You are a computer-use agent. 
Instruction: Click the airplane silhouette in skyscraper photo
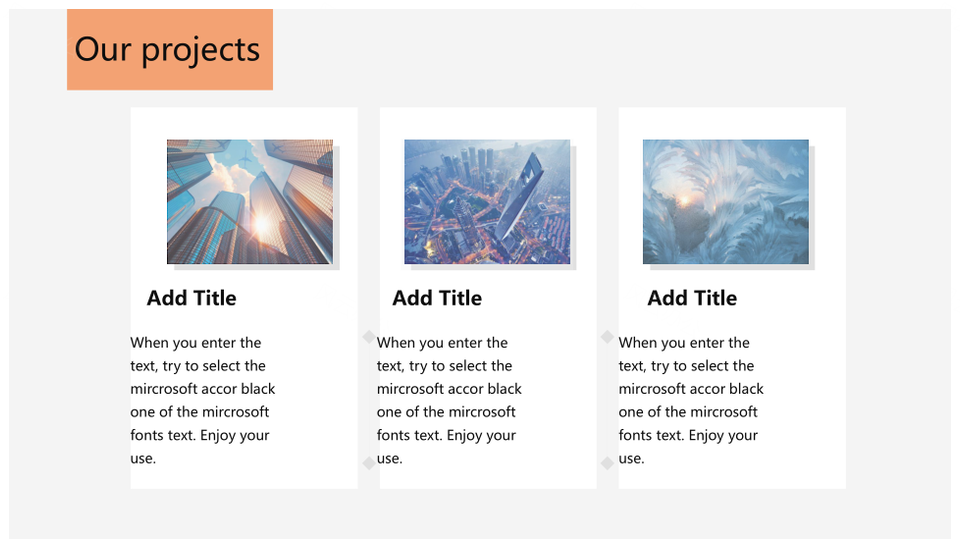point(246,160)
